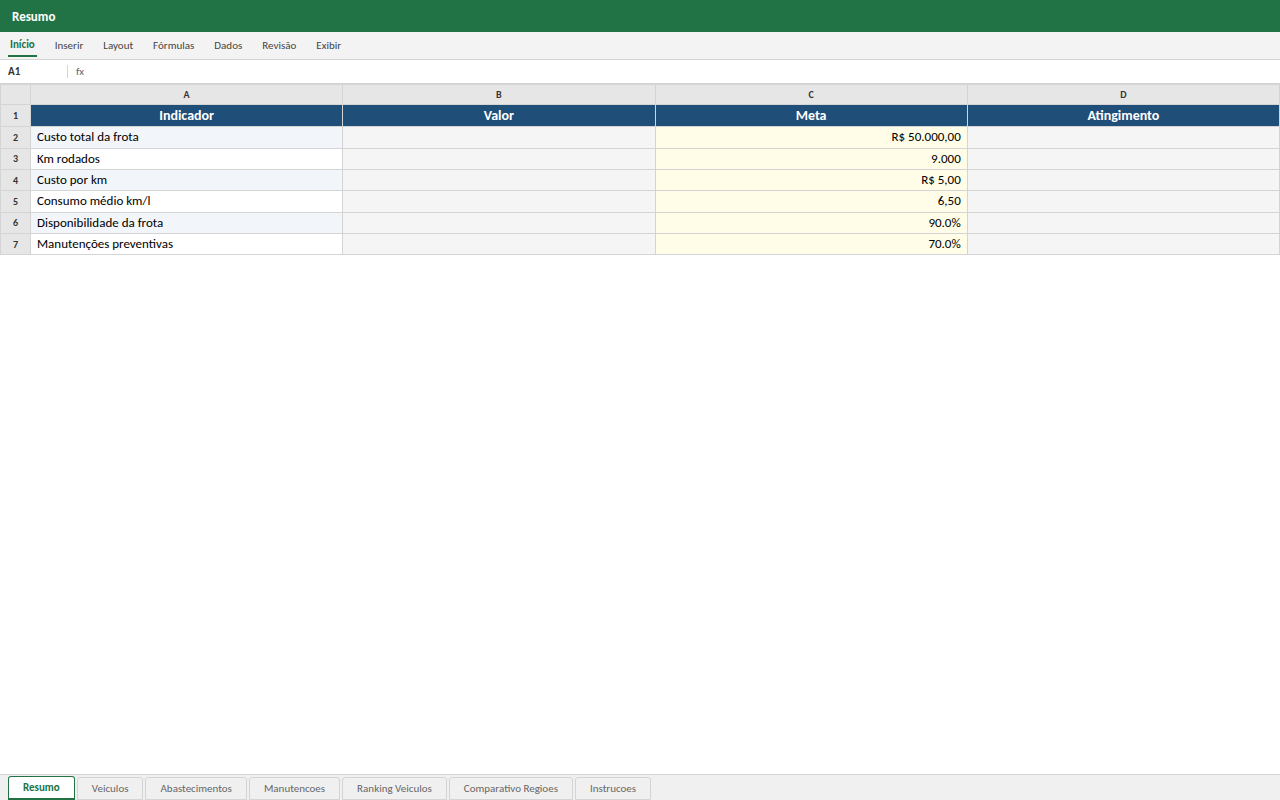Click the empty Valor cell for Km rodados
Screen dimensions: 1280x800
499,159
